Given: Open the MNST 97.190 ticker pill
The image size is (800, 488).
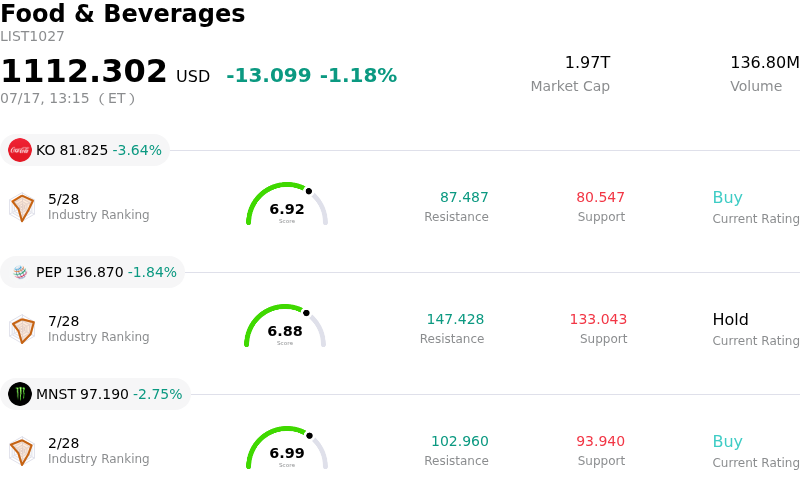Looking at the screenshot, I should pos(95,394).
